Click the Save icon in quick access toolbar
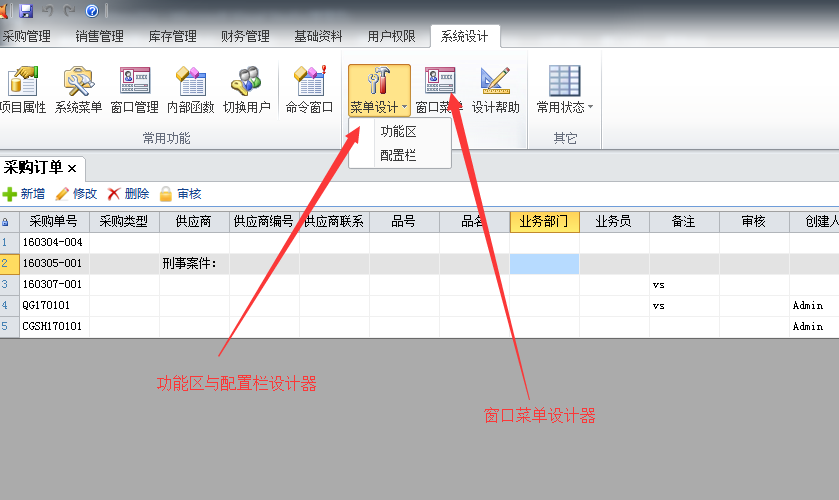839x500 pixels. pos(26,10)
